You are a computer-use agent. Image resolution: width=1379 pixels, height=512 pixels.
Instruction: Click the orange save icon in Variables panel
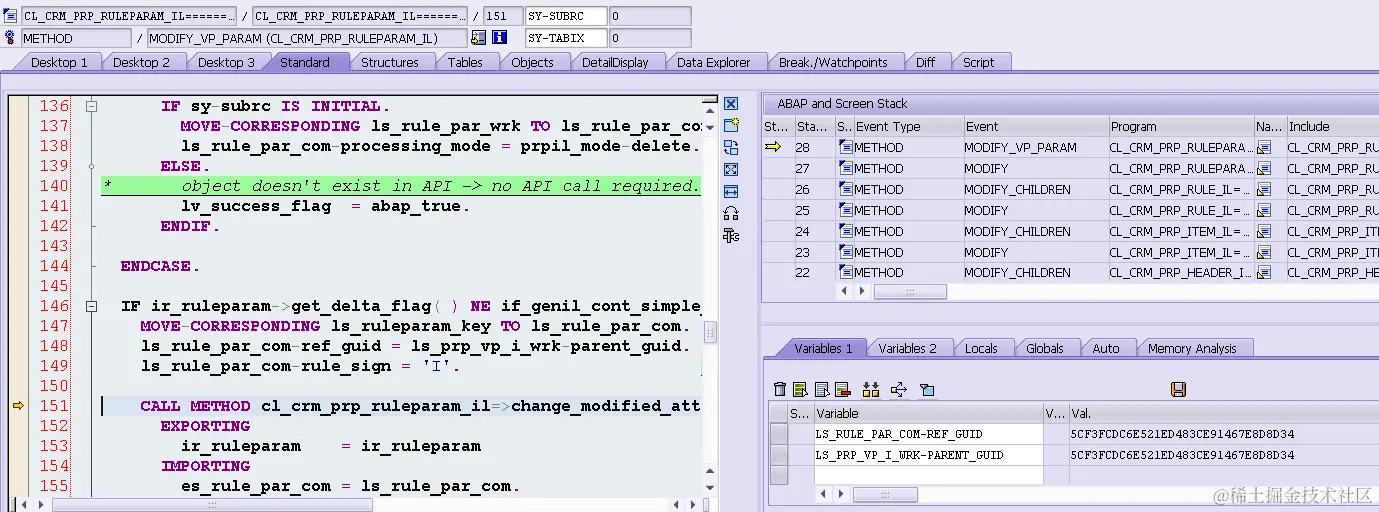(x=1178, y=389)
